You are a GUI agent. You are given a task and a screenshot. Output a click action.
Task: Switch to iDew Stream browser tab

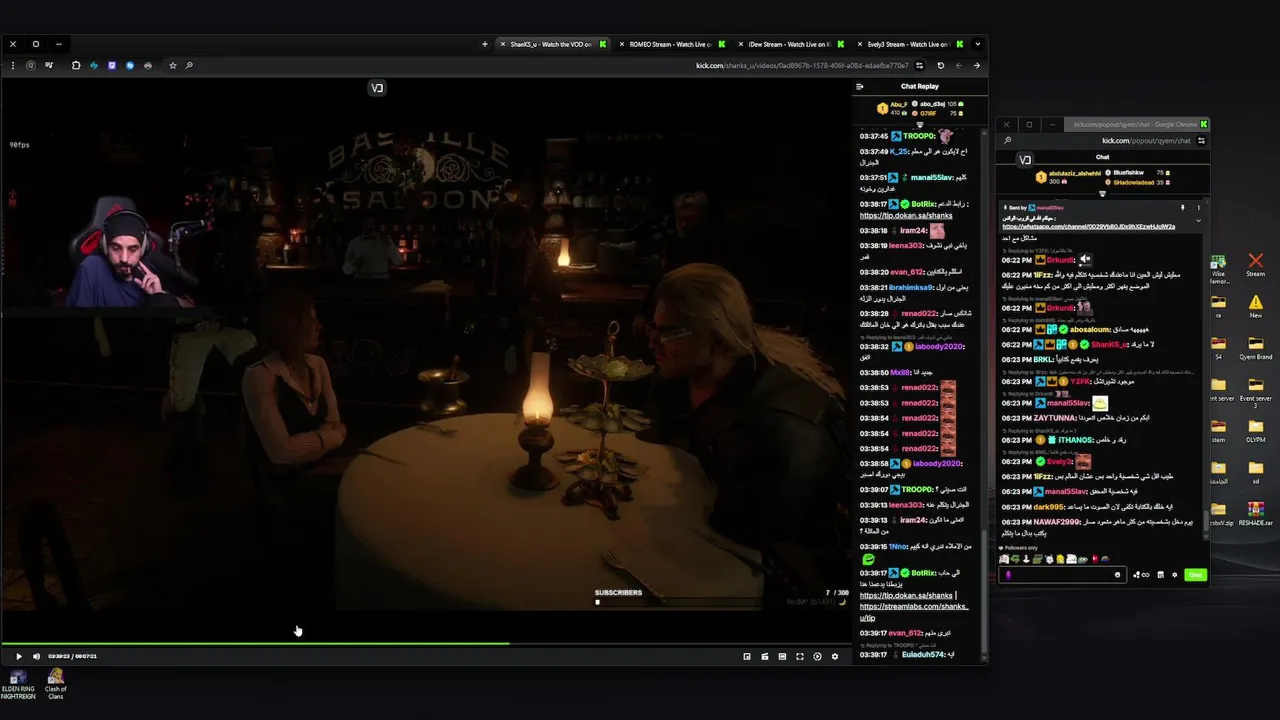[x=789, y=44]
